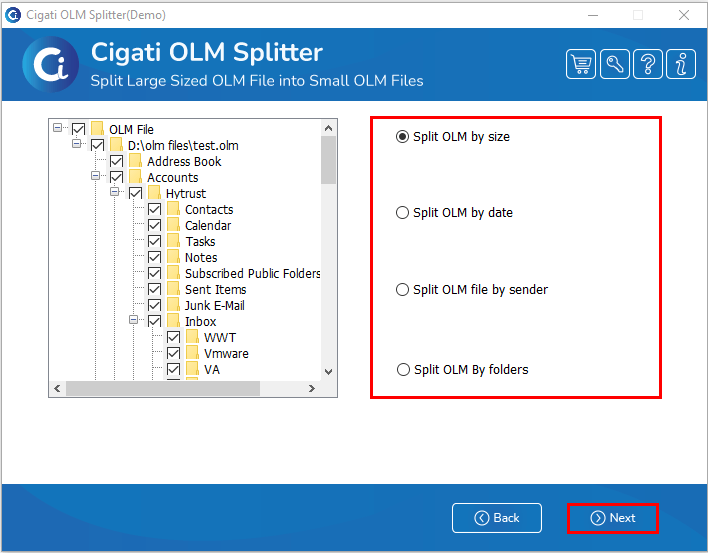Choose Split OLM file by sender
Image resolution: width=708 pixels, height=553 pixels.
472,289
